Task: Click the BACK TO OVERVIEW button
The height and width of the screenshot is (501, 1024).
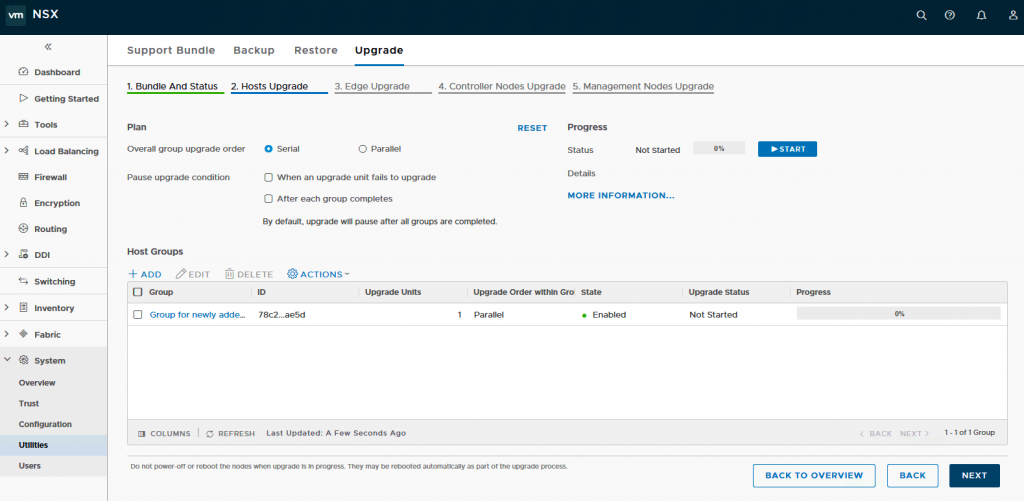Action: pos(814,476)
